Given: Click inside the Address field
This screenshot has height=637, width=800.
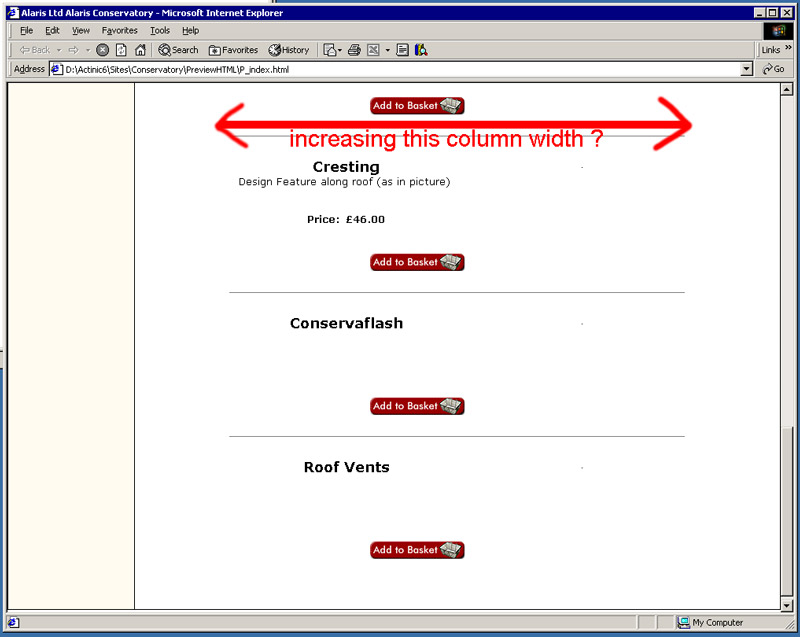Looking at the screenshot, I should 400,69.
